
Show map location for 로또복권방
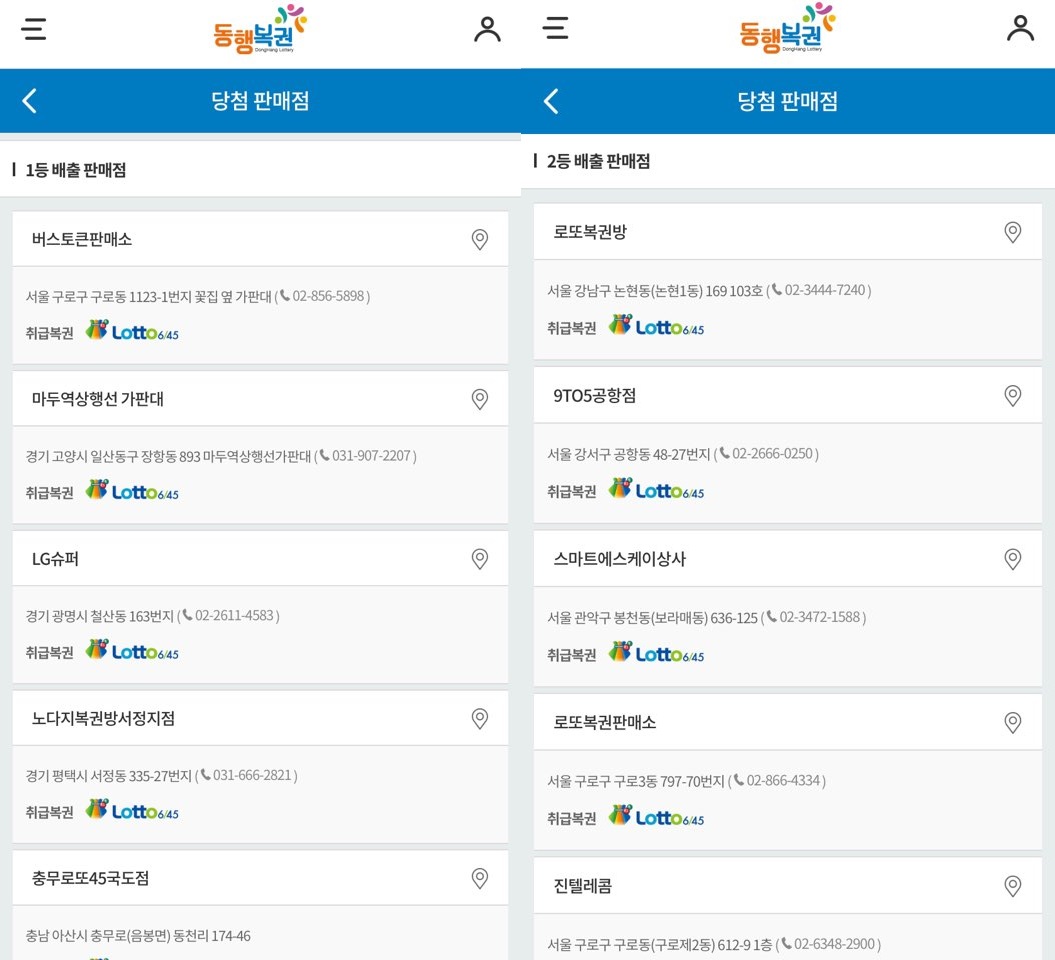point(1013,232)
